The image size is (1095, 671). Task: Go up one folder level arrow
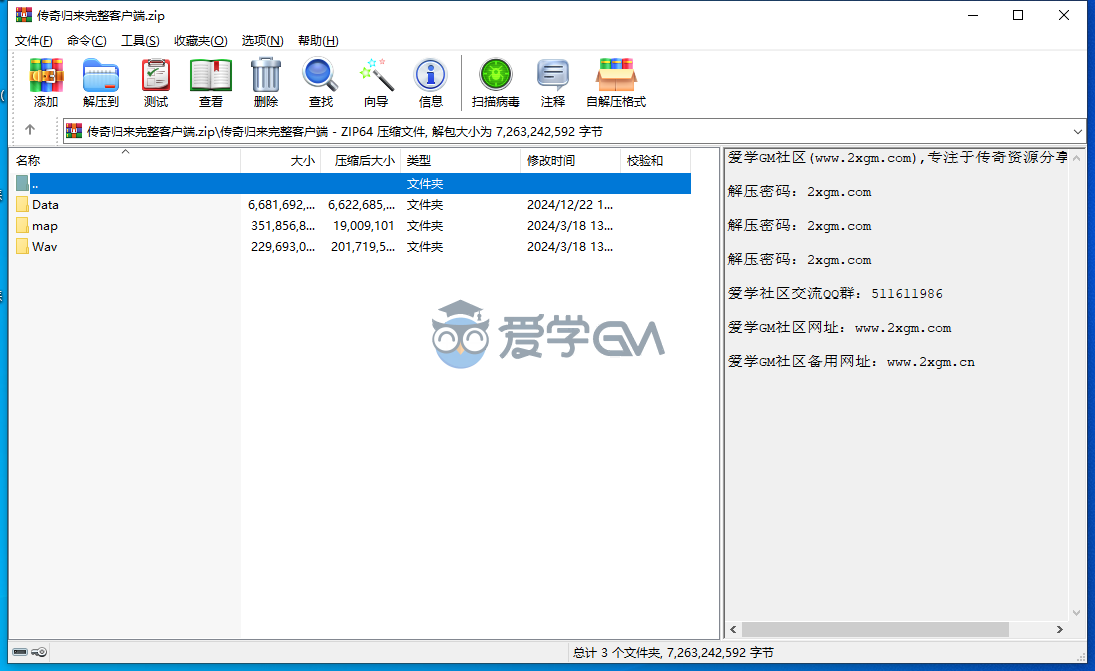pos(29,130)
